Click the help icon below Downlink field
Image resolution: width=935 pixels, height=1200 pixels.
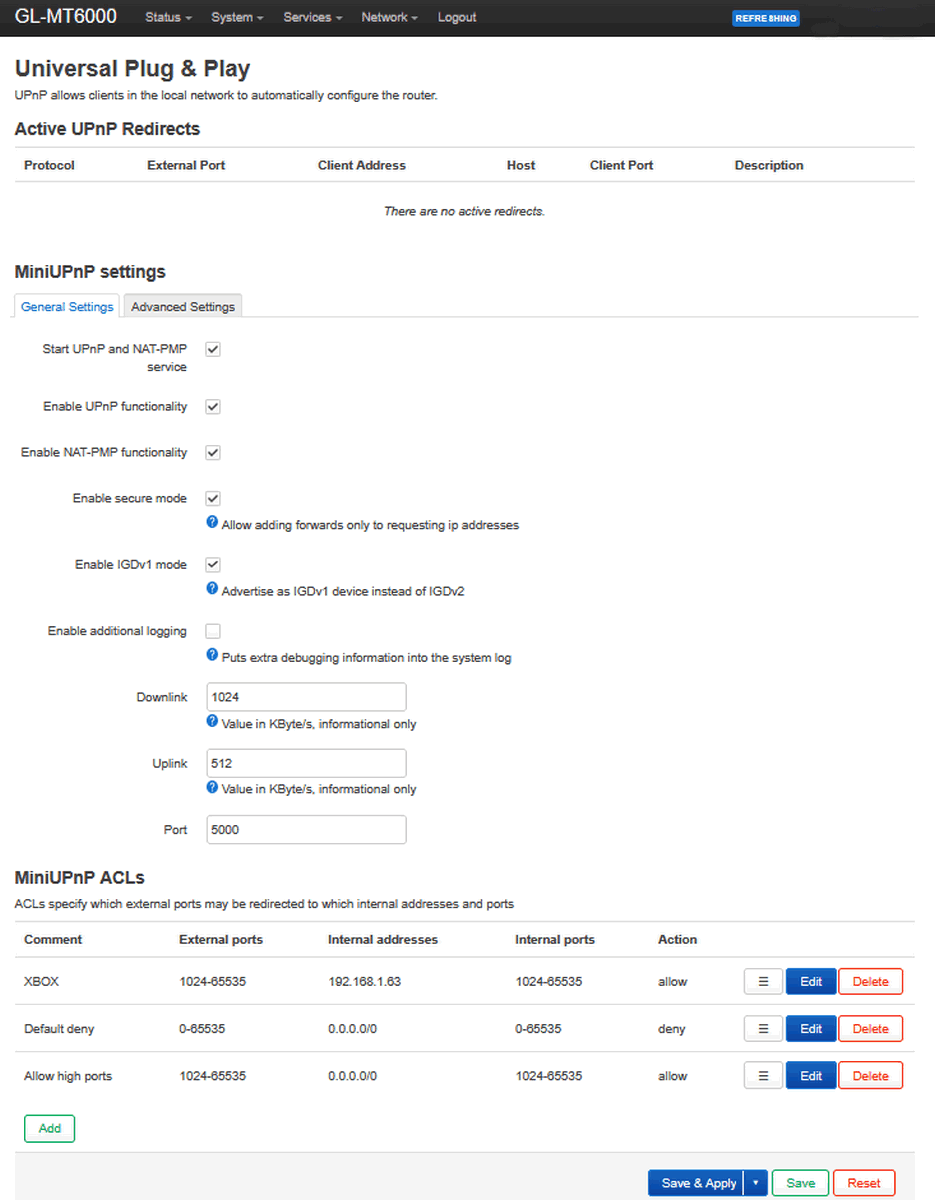(x=212, y=721)
